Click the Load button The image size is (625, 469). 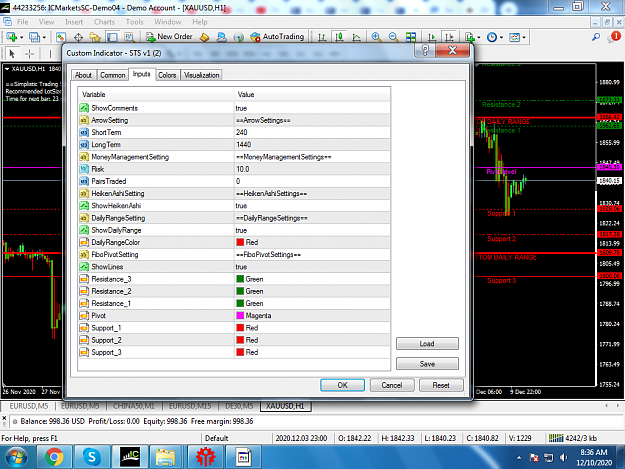pos(427,343)
